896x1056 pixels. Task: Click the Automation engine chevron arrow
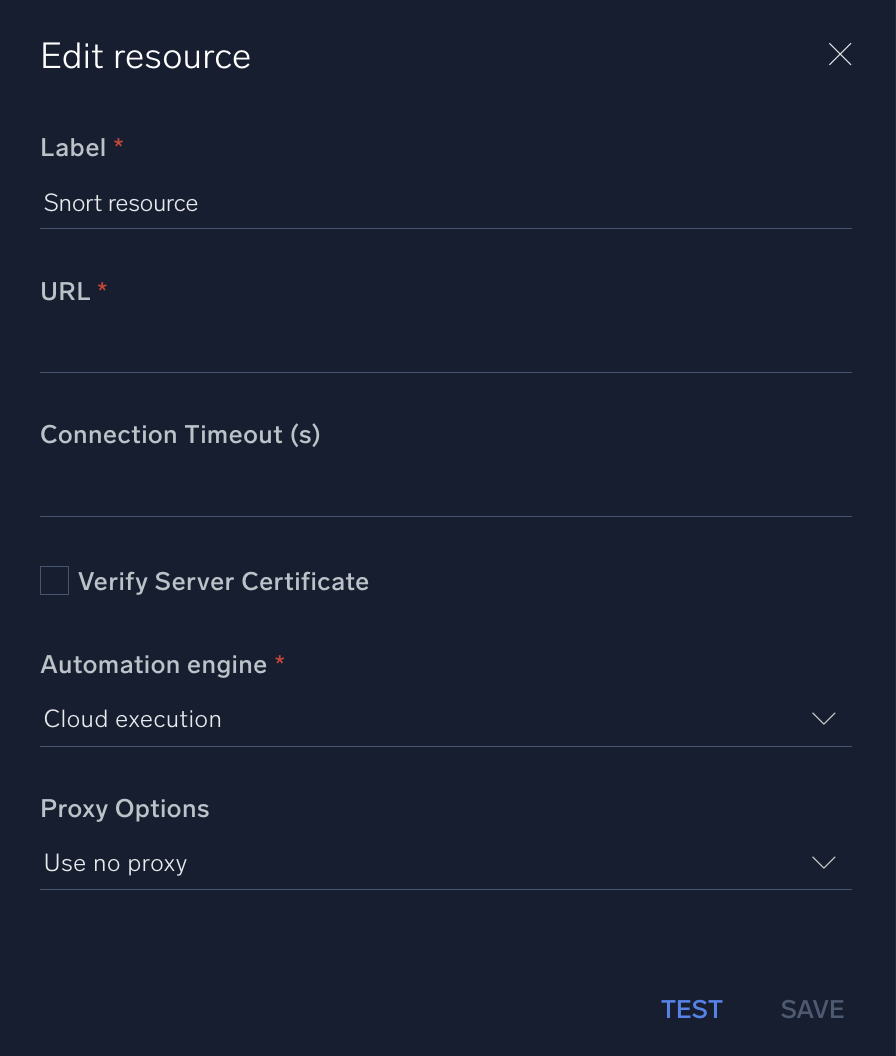coord(823,719)
